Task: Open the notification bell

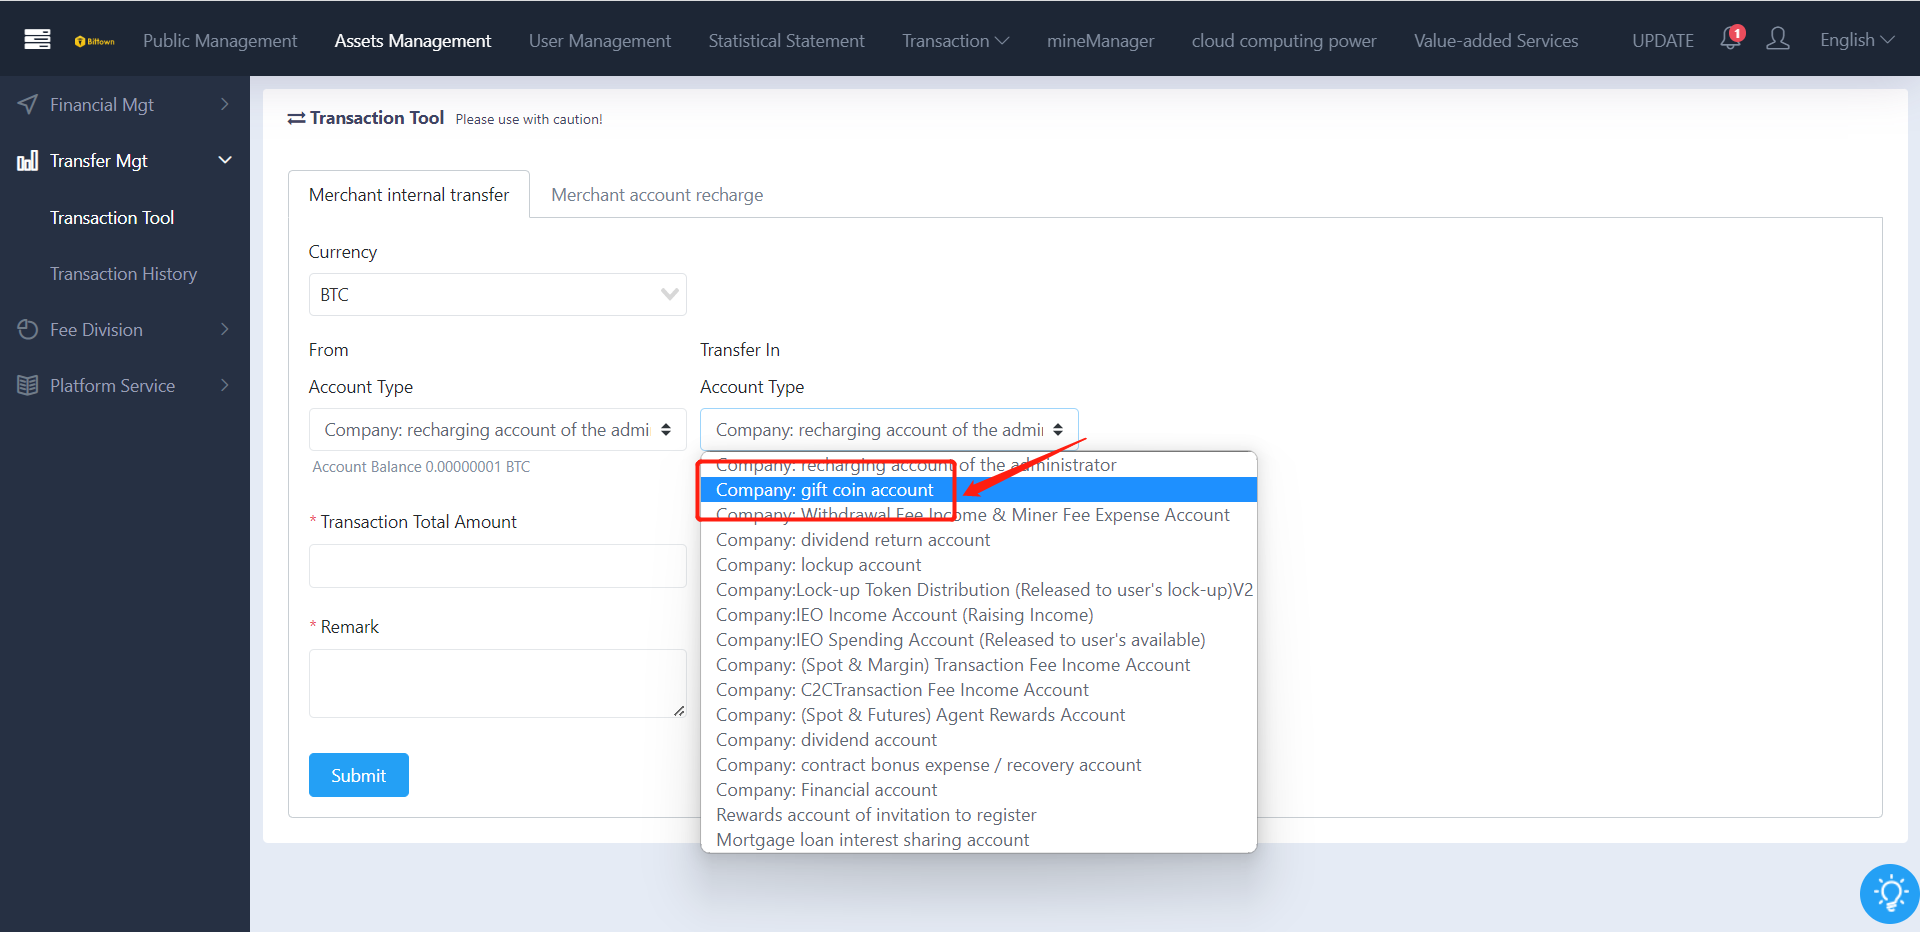Action: click(x=1731, y=39)
